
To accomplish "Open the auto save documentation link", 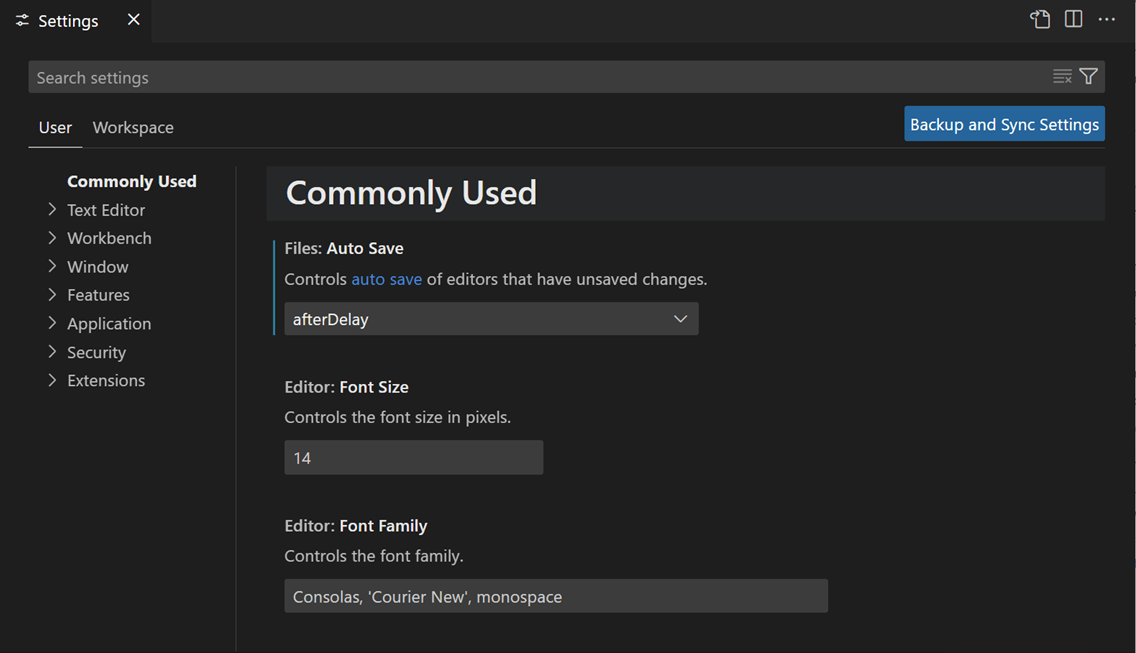I will [386, 279].
